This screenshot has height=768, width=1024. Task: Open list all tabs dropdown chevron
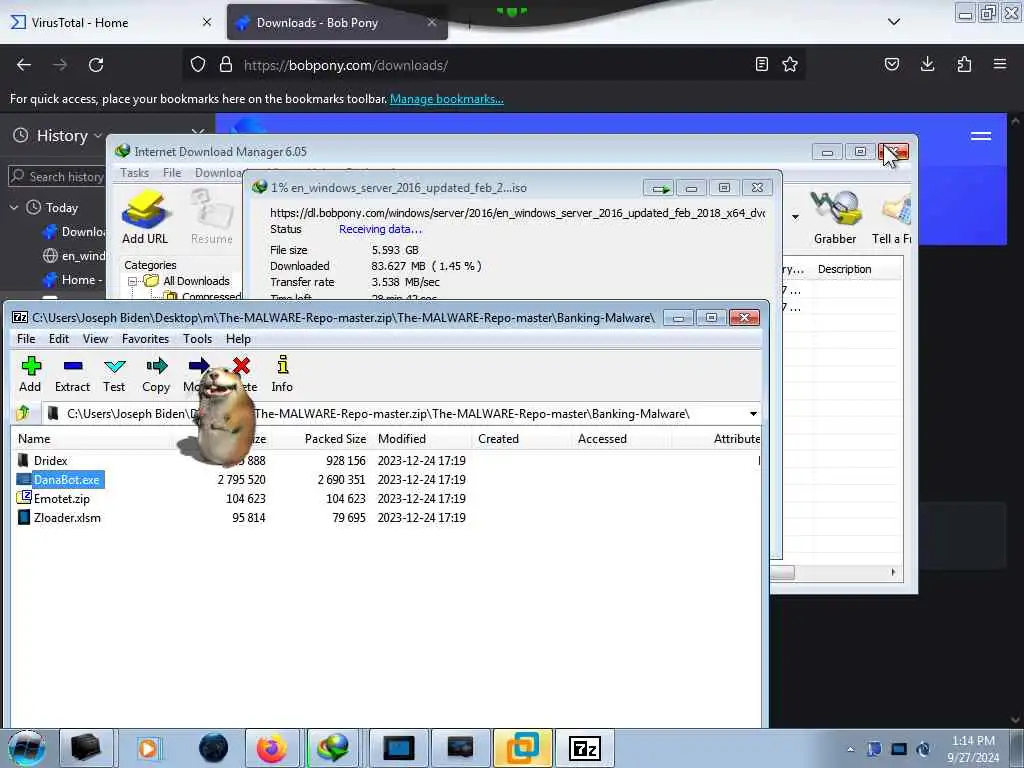click(894, 22)
